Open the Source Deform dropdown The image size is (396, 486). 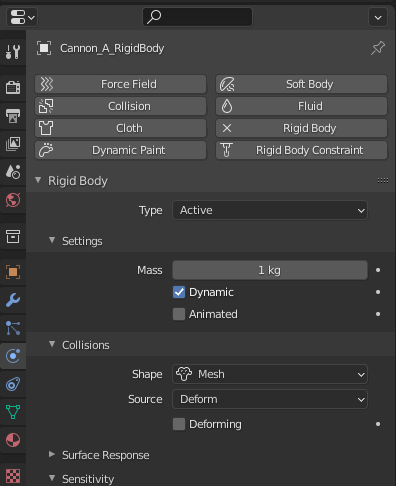tap(270, 399)
